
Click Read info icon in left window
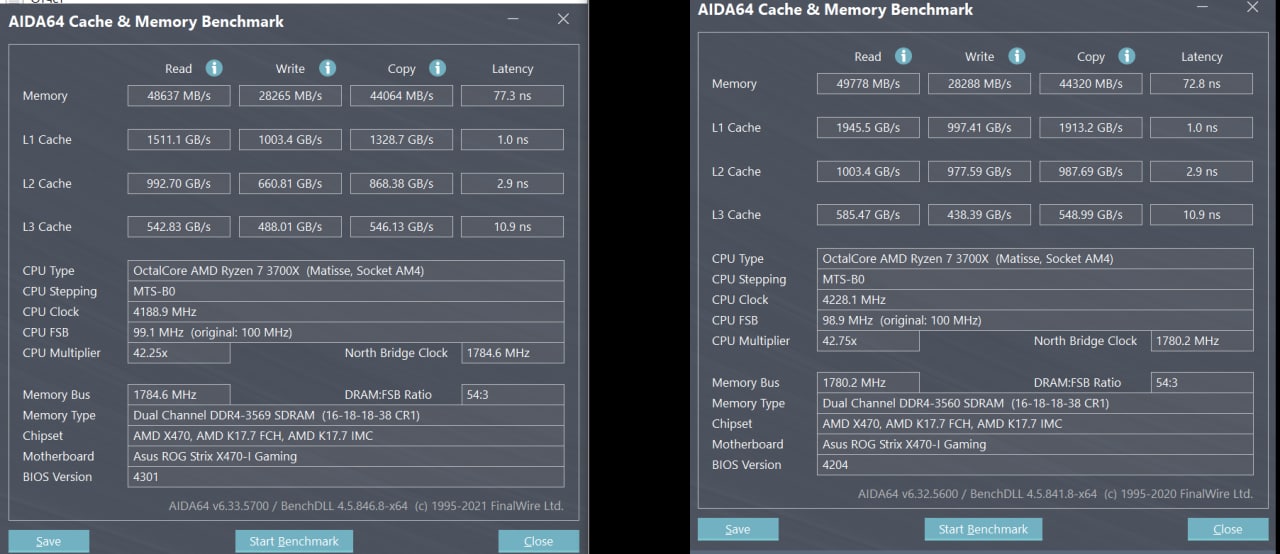coord(214,68)
